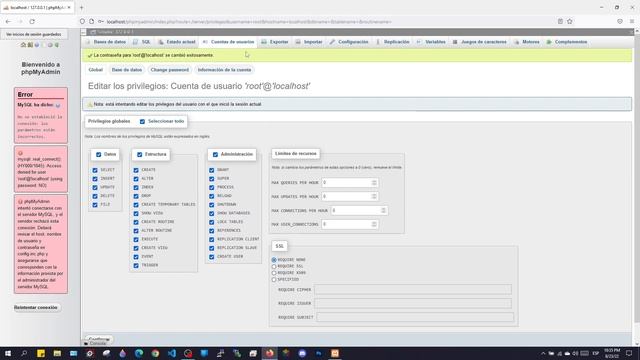The height and width of the screenshot is (360, 640).
Task: Collapse the navigation panel using top-left toggle
Action: click(x=84, y=32)
